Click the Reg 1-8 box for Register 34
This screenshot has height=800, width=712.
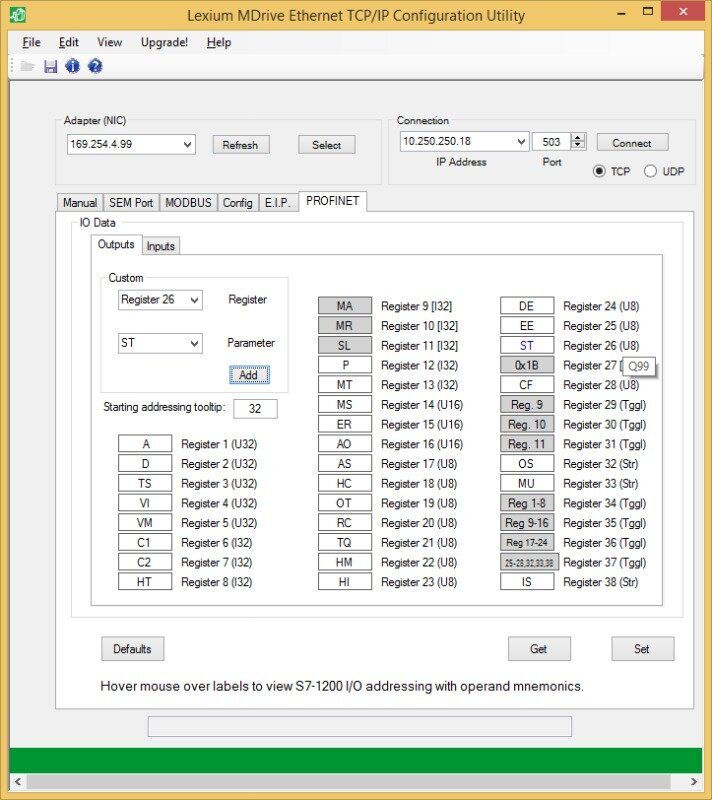pos(527,503)
